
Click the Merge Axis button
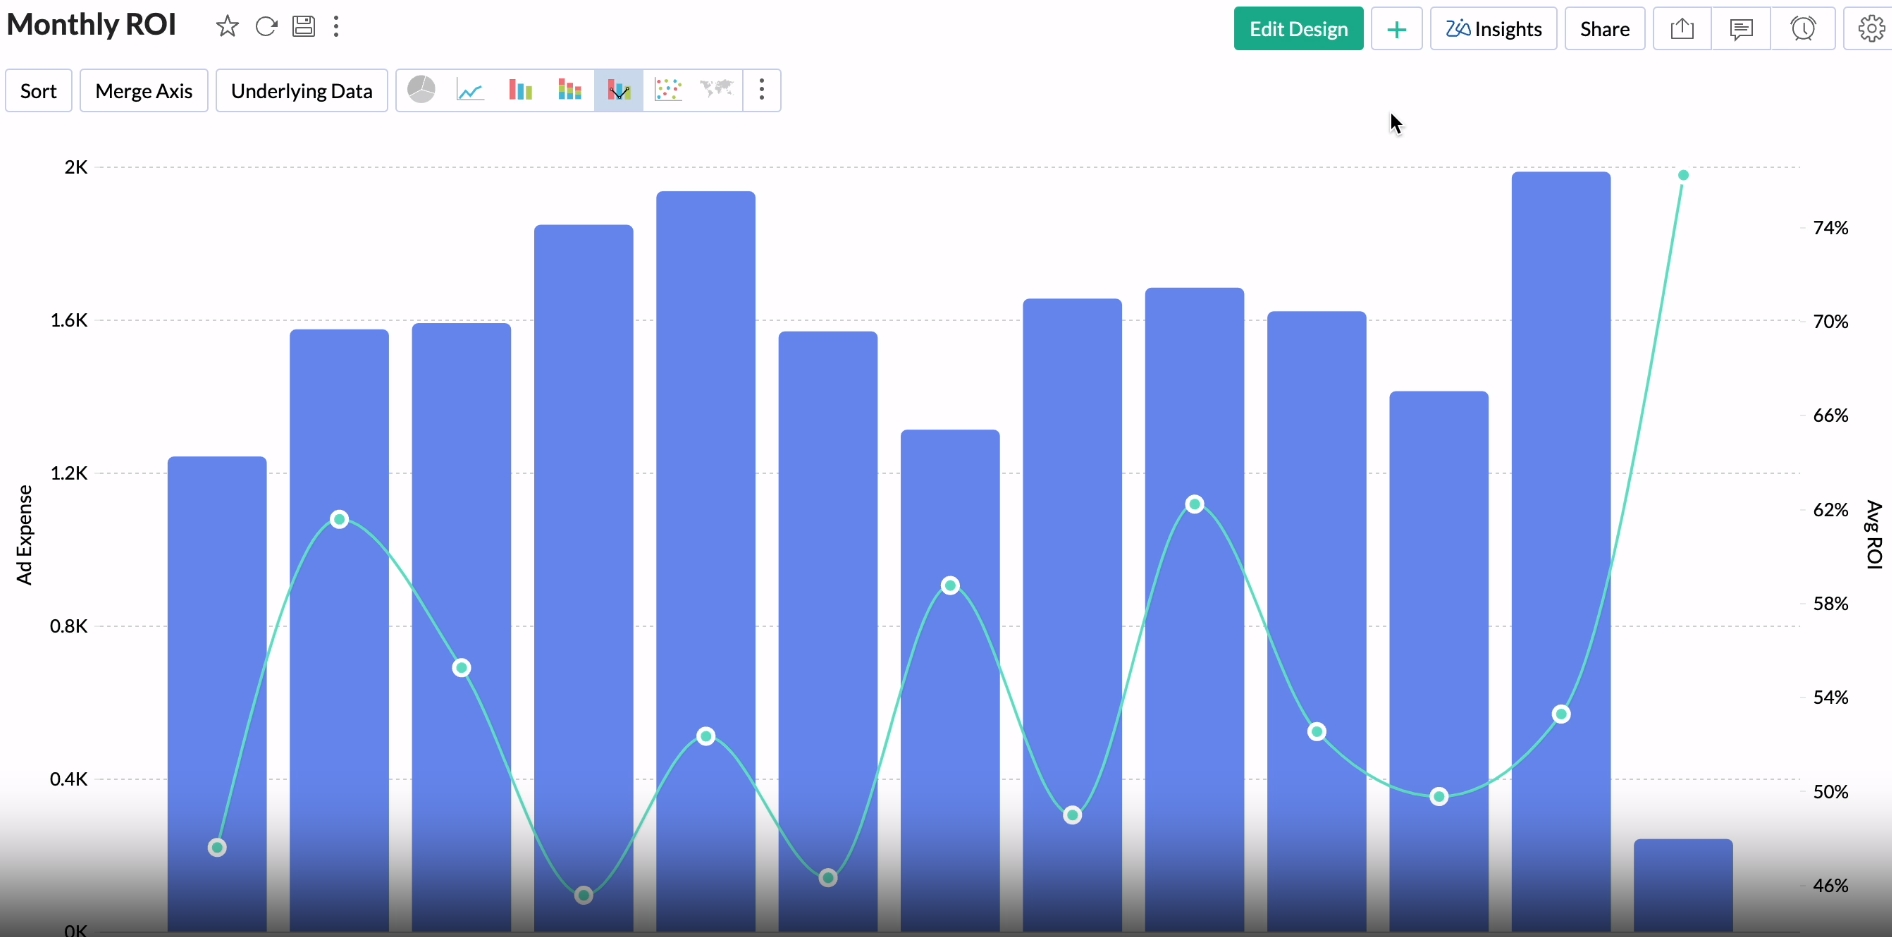[x=144, y=91]
